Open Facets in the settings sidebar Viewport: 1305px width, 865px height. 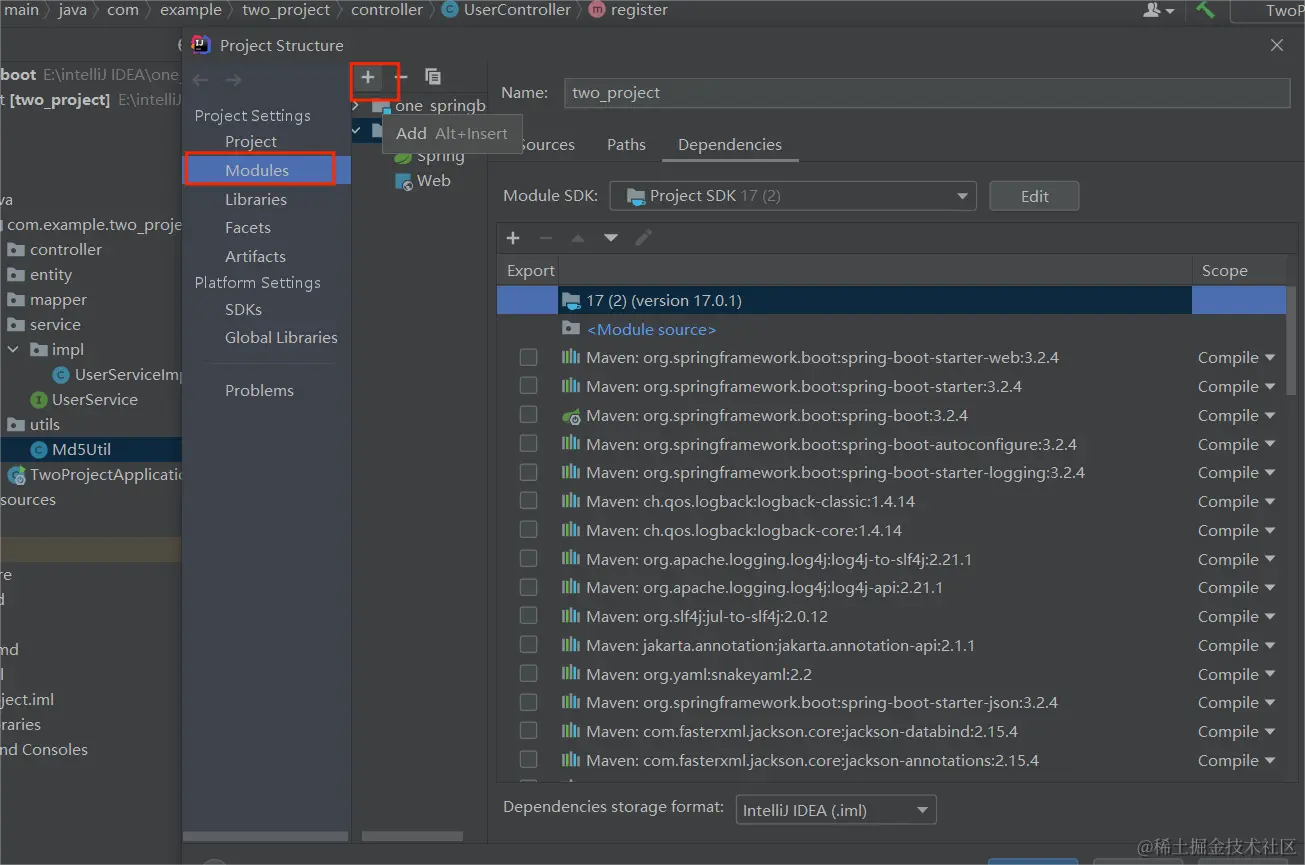(248, 228)
